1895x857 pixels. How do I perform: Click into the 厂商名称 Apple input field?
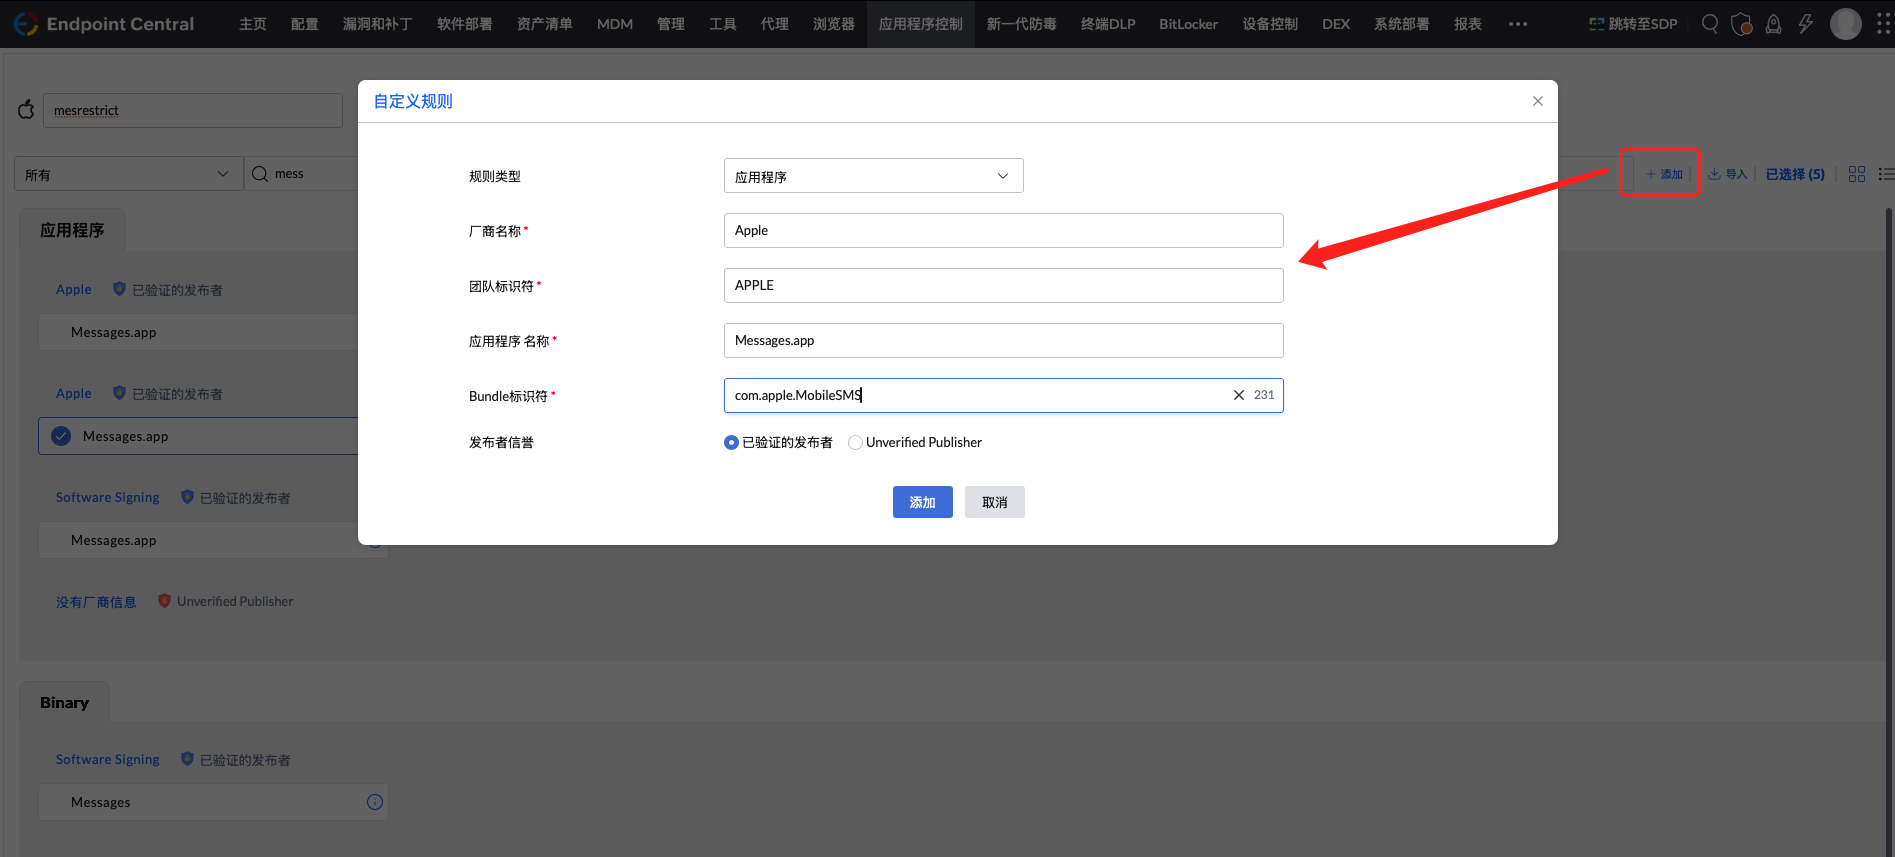(x=1002, y=230)
